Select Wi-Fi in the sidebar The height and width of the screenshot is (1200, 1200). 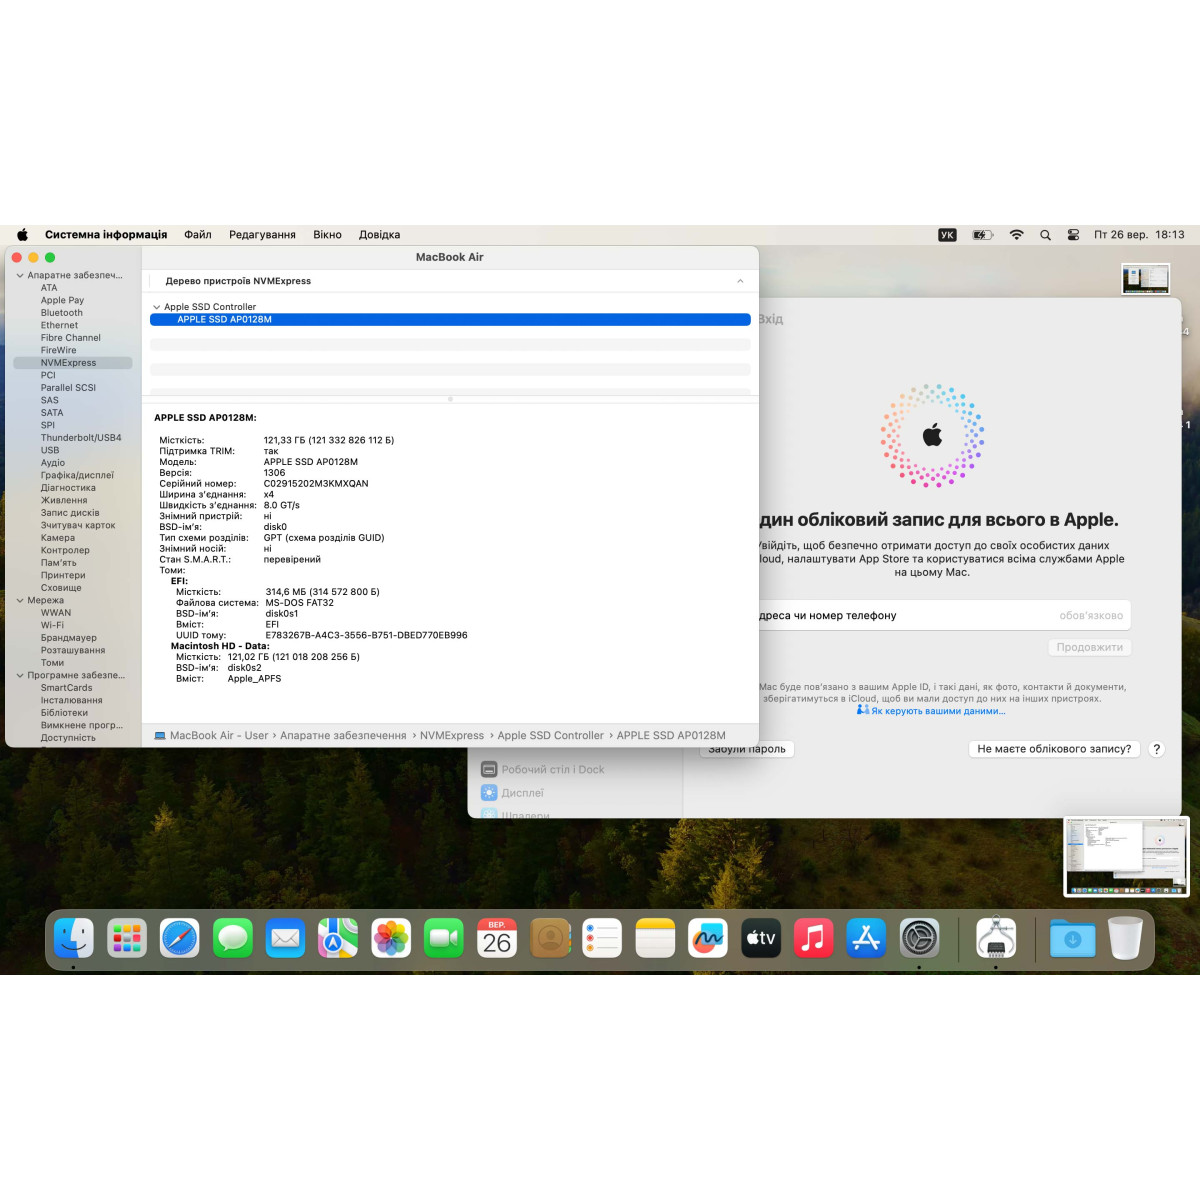coord(52,625)
